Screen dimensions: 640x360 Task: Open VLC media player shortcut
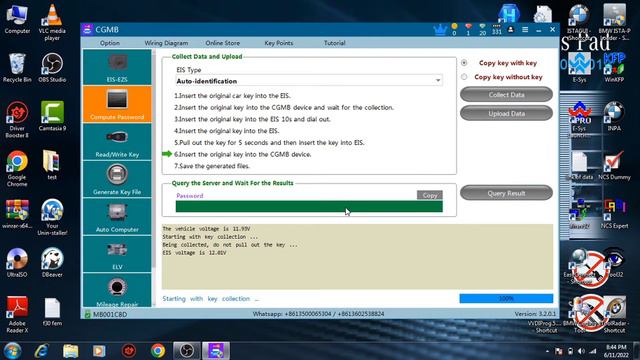point(52,22)
